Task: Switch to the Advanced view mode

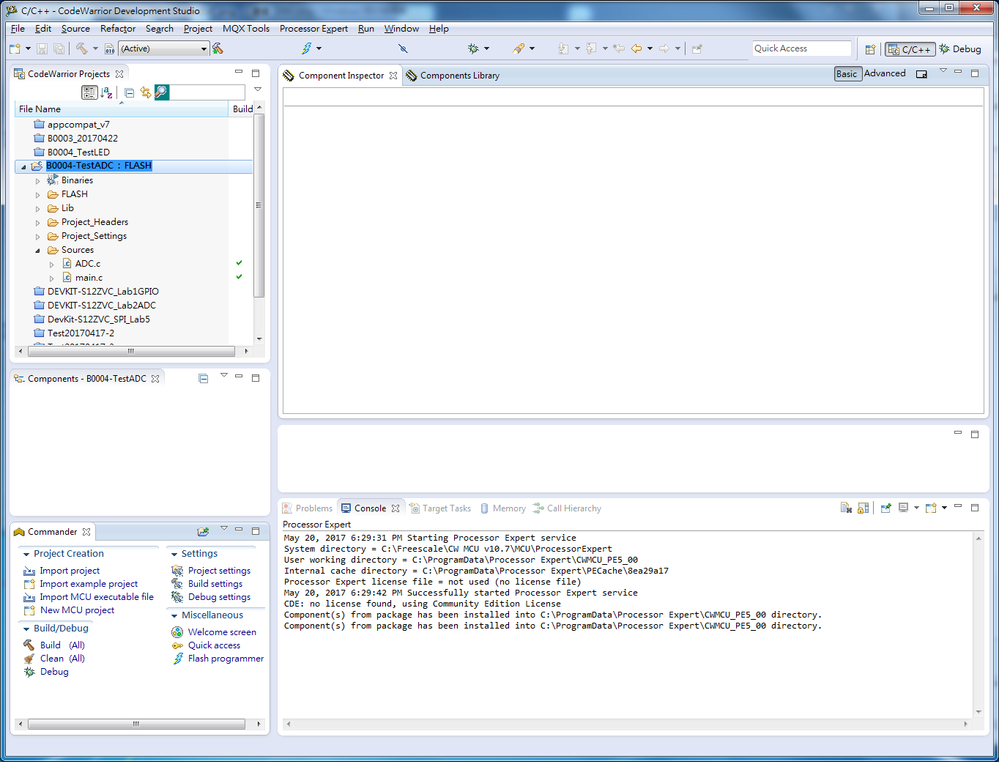Action: coord(885,74)
